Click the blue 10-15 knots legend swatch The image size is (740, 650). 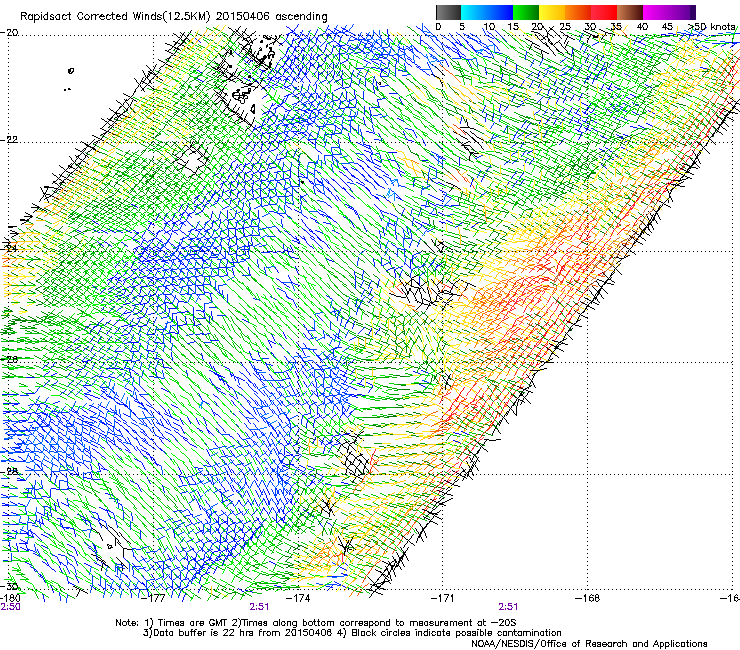pyautogui.click(x=500, y=12)
